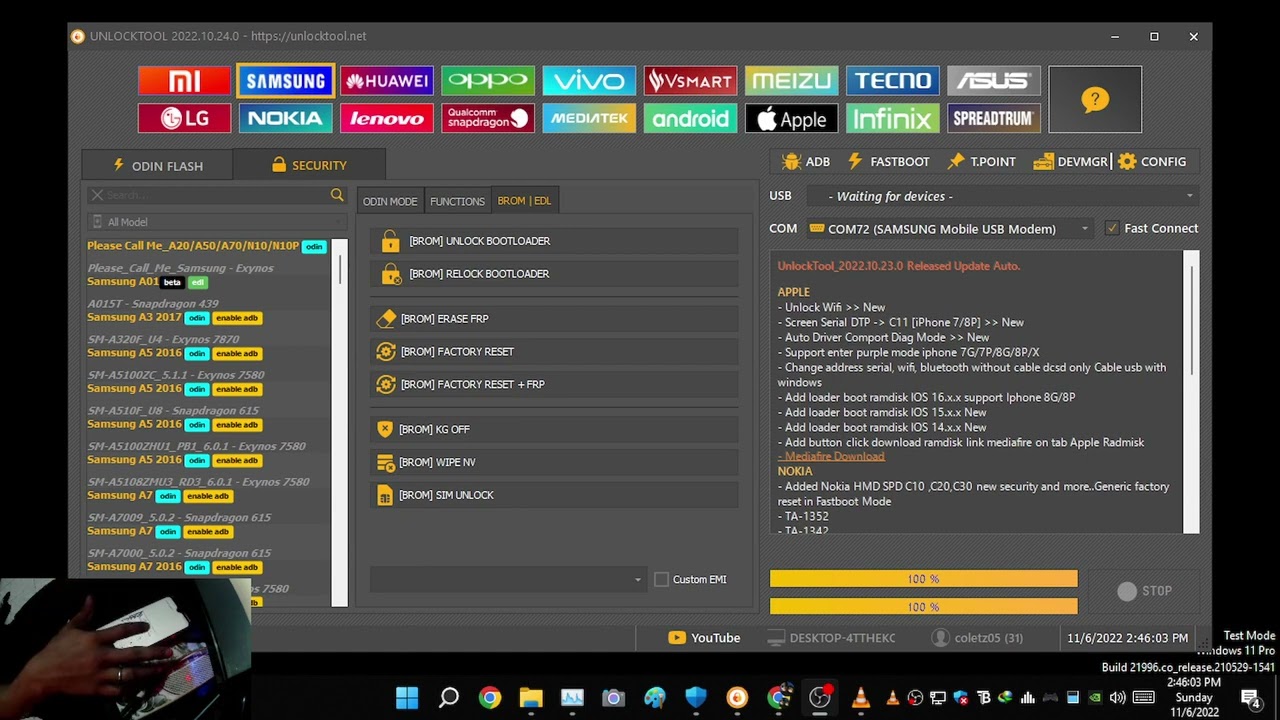
Task: Click the upper 100% progress bar
Action: click(x=923, y=579)
